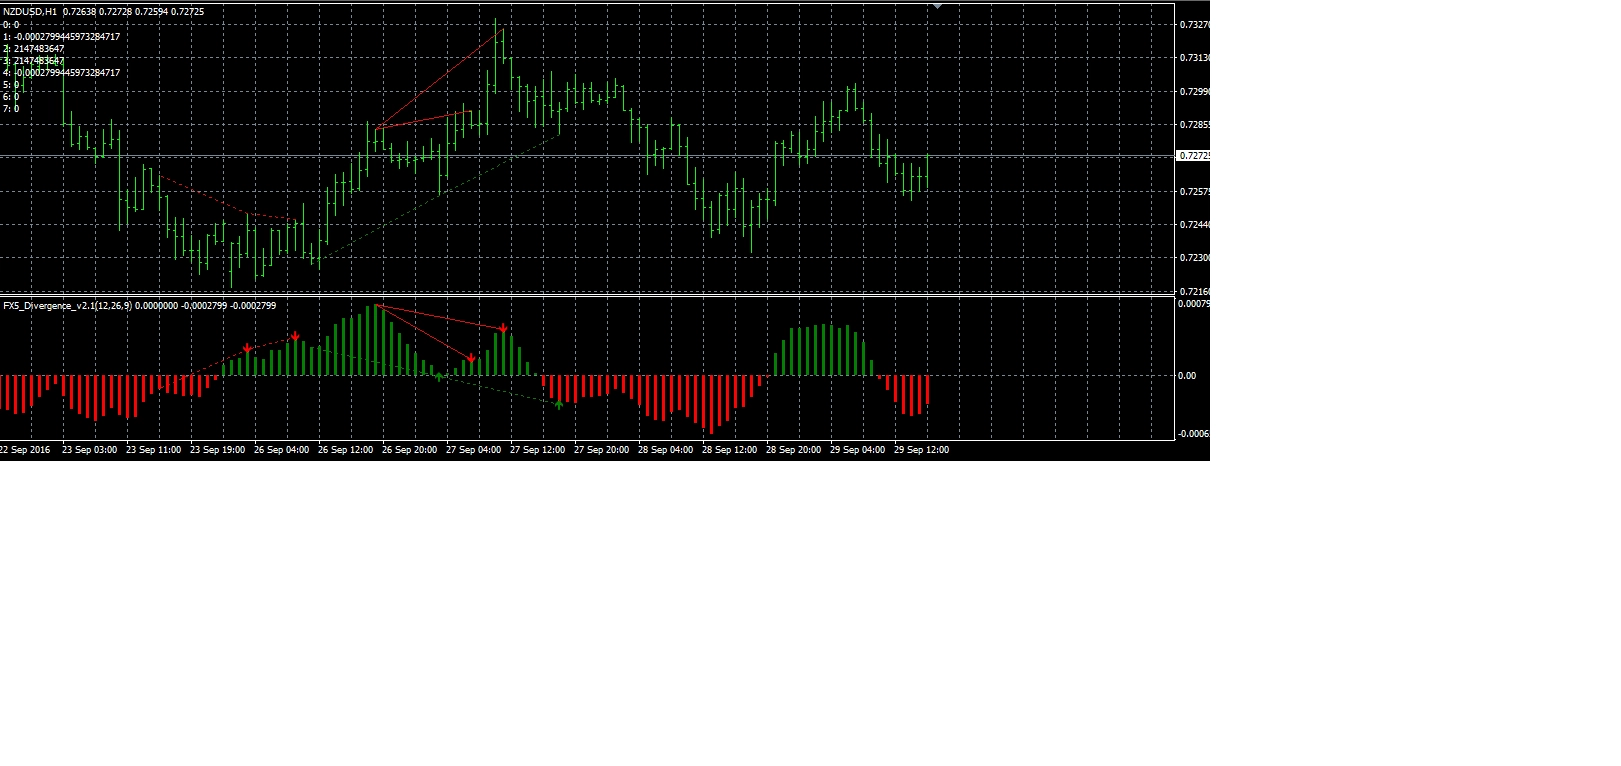Click the 22 Sep 2016 date label
This screenshot has width=1621, height=766.
(25, 450)
